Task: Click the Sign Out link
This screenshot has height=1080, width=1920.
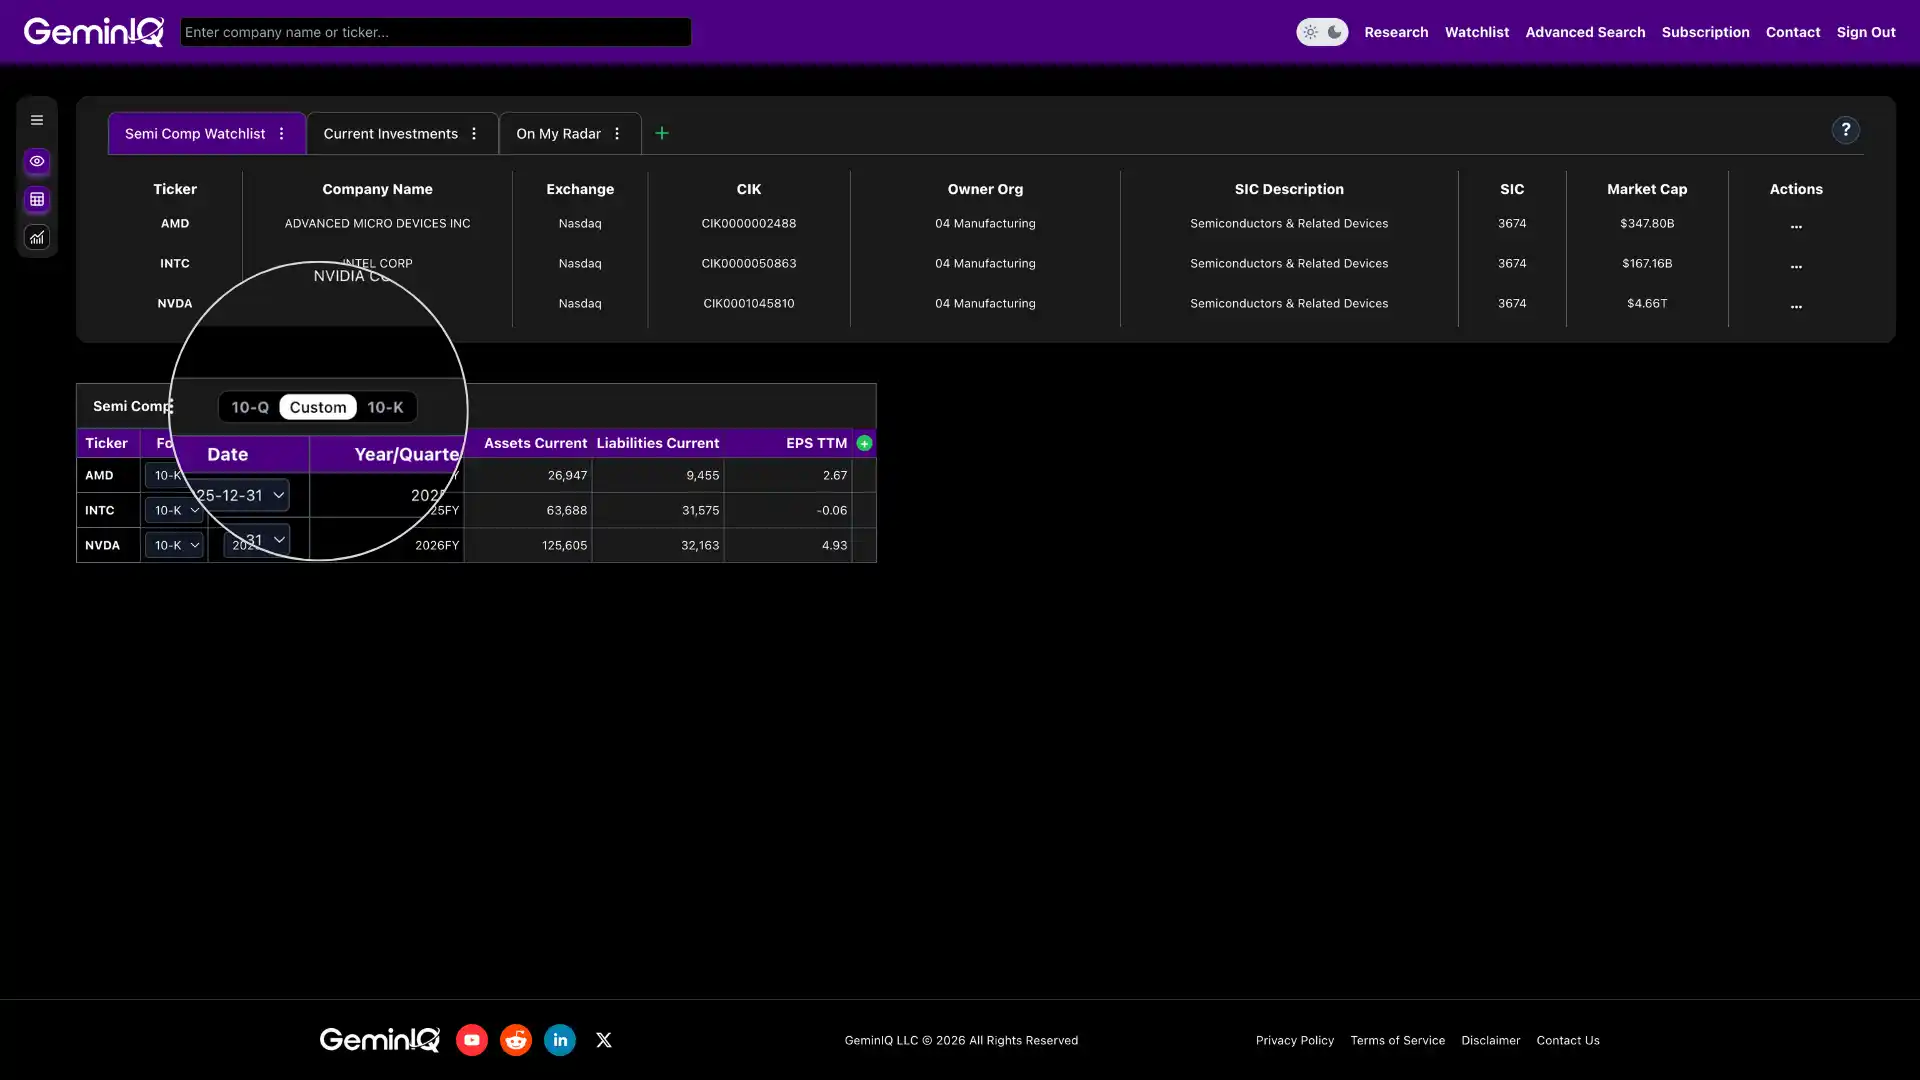Action: [1867, 31]
